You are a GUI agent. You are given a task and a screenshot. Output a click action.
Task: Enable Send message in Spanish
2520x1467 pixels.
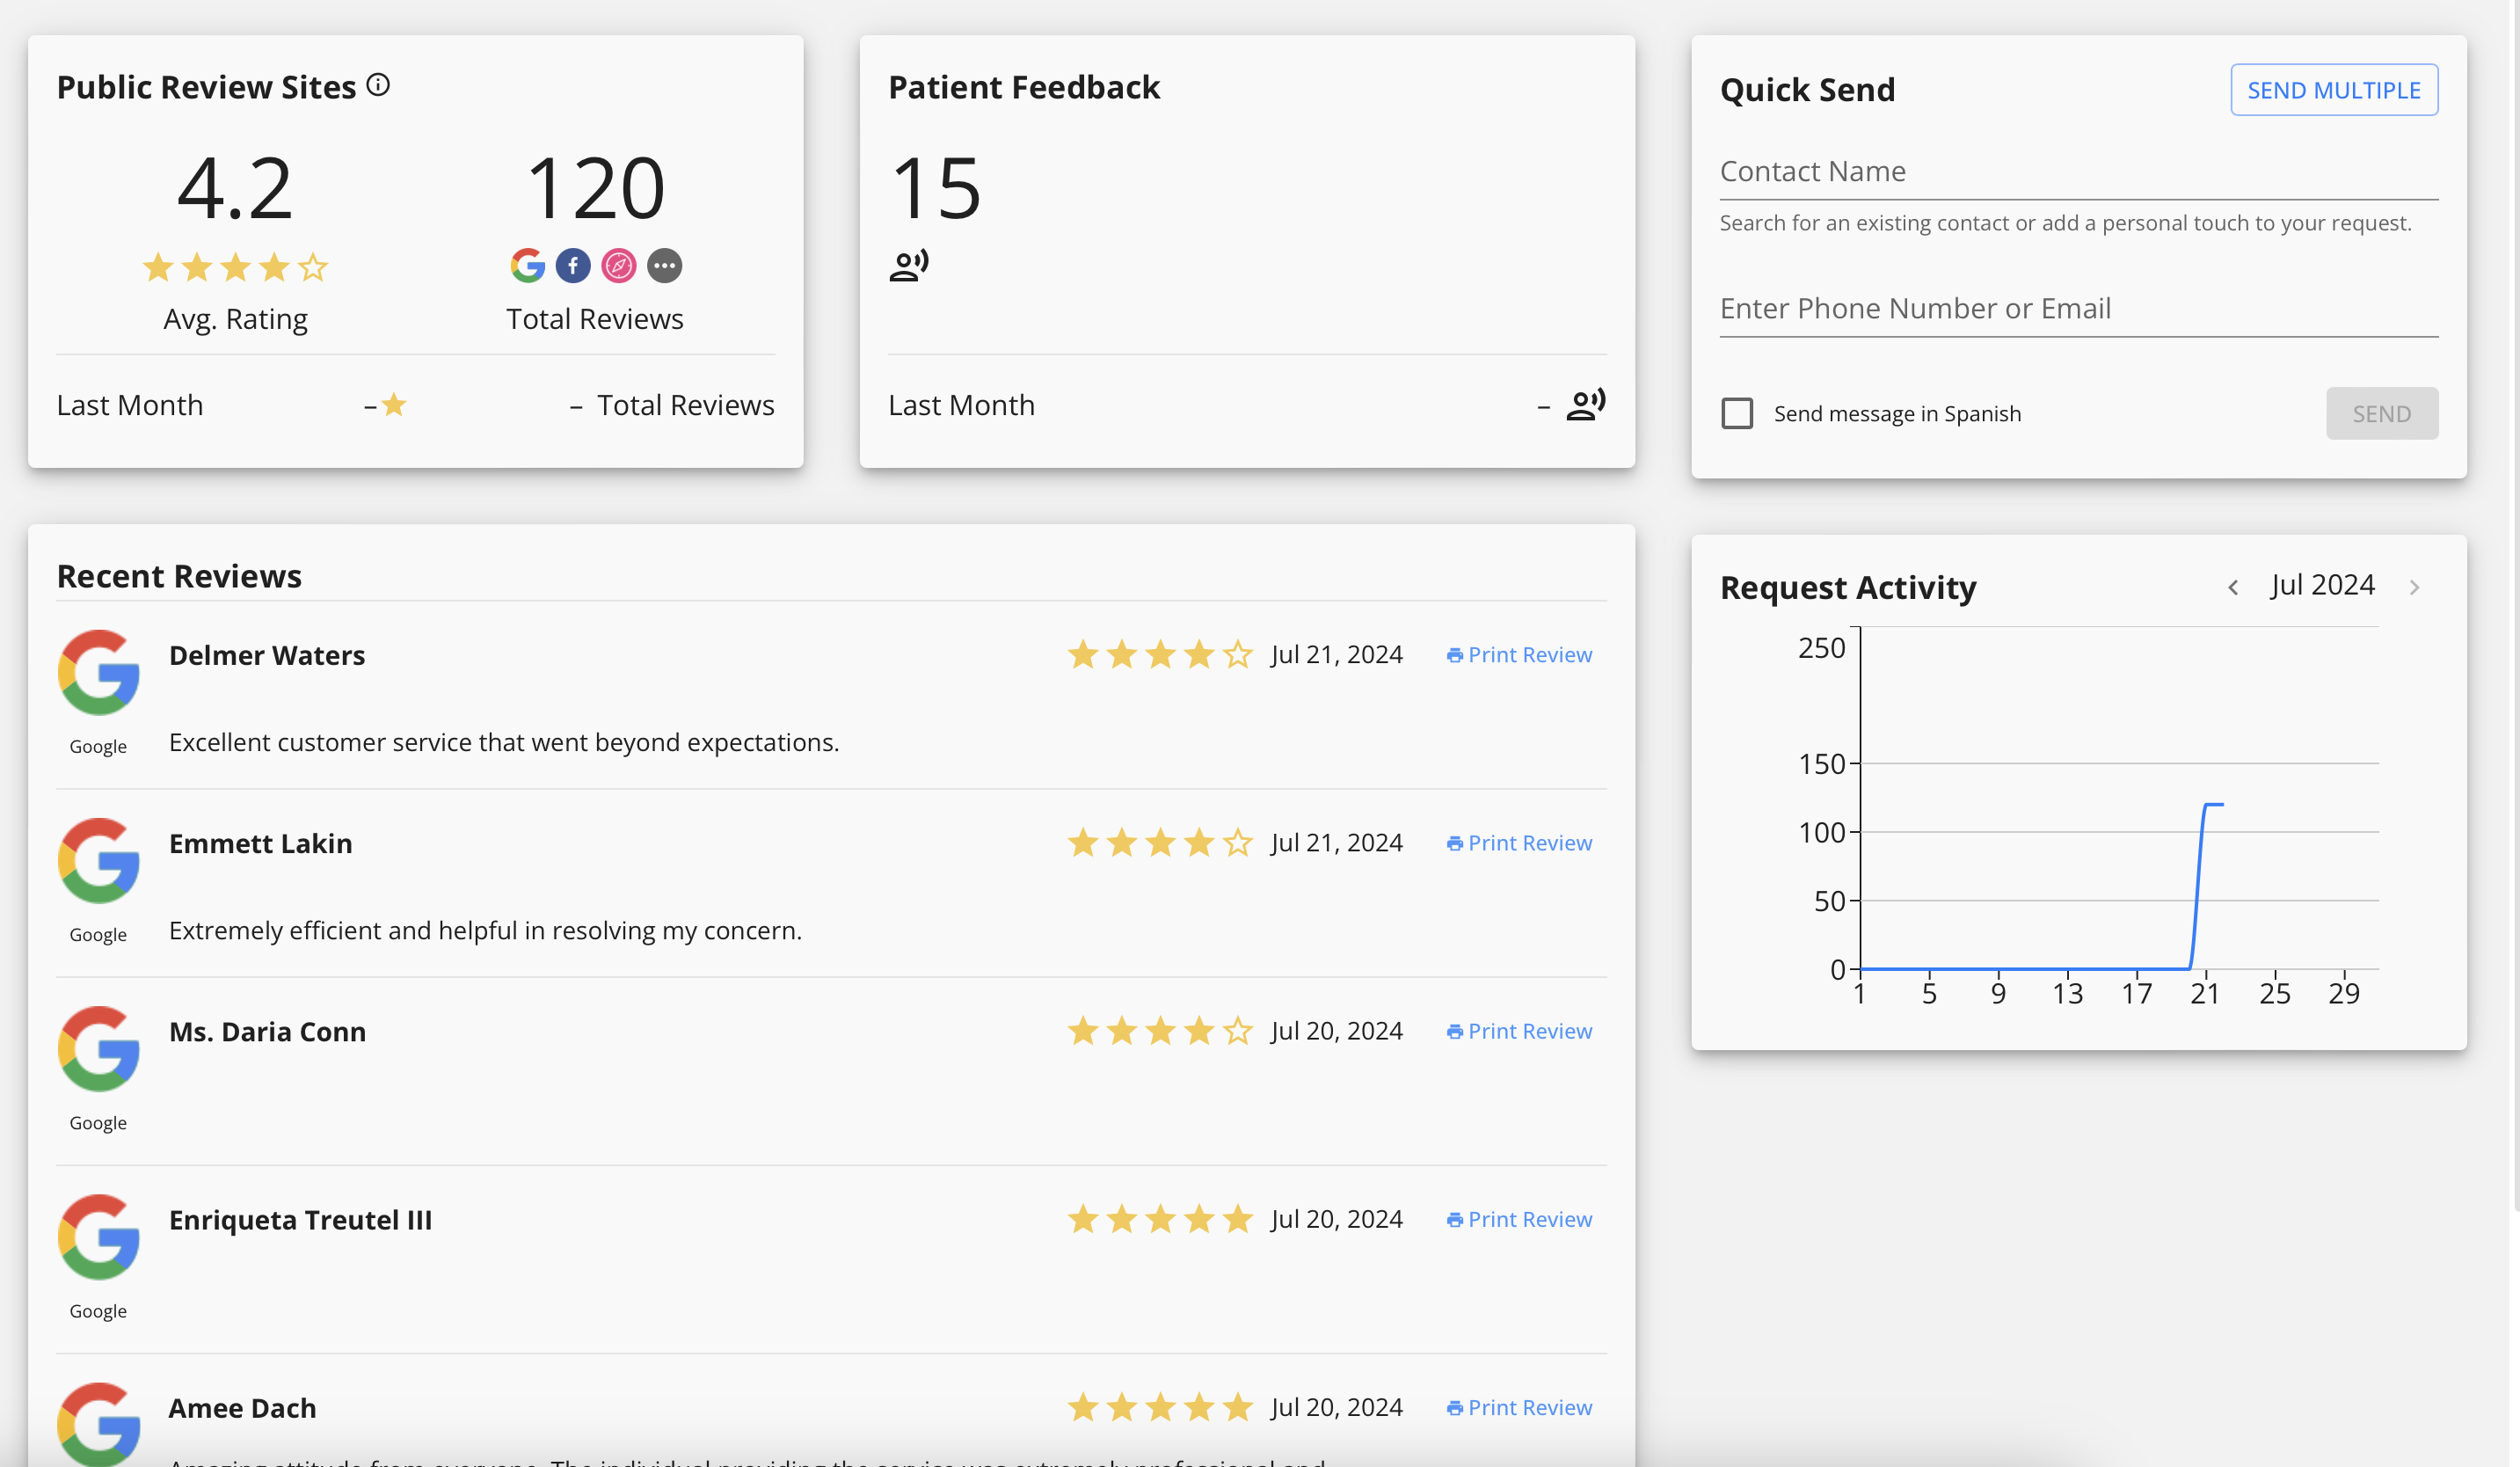click(x=1738, y=413)
